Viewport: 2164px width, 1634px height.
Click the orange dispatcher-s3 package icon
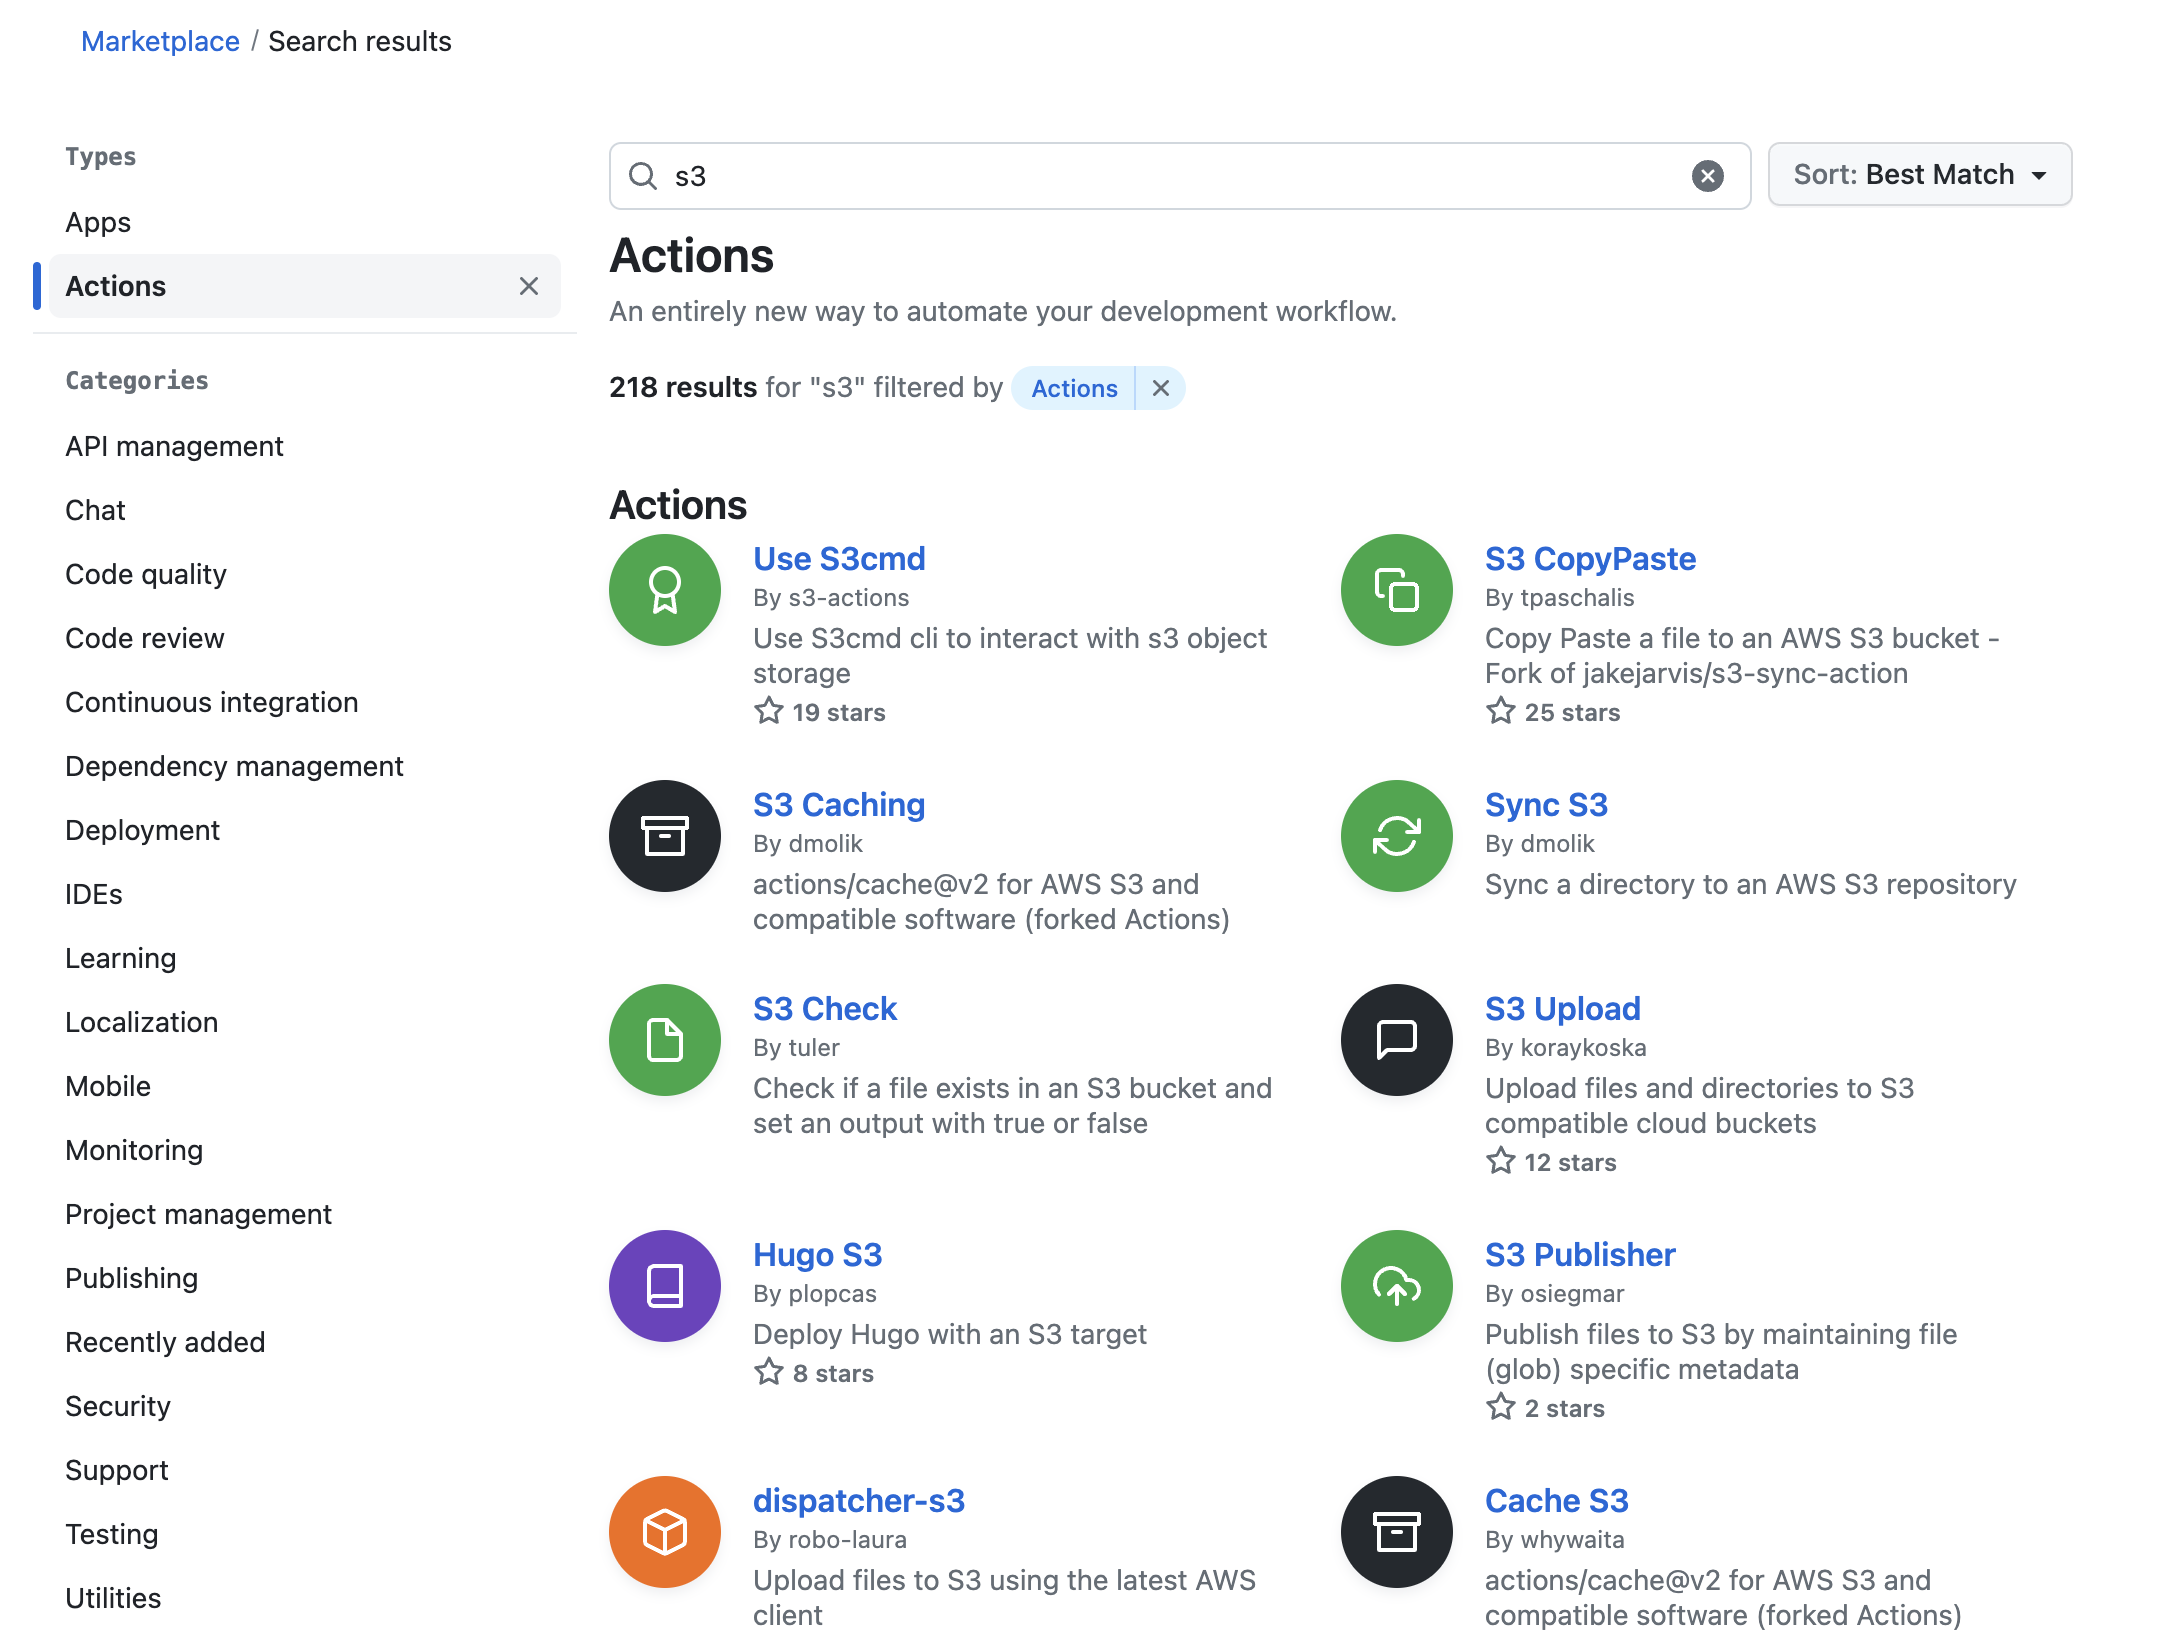(x=664, y=1531)
